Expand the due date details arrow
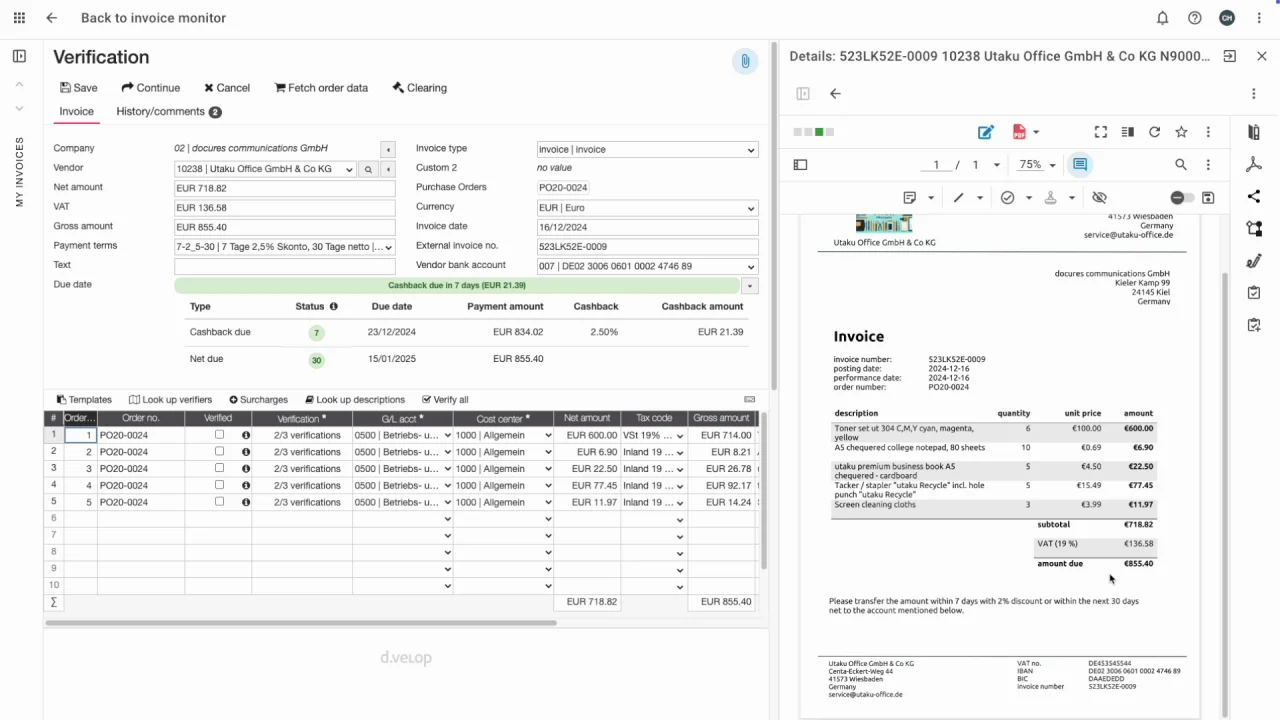This screenshot has height=720, width=1280. pyautogui.click(x=749, y=286)
